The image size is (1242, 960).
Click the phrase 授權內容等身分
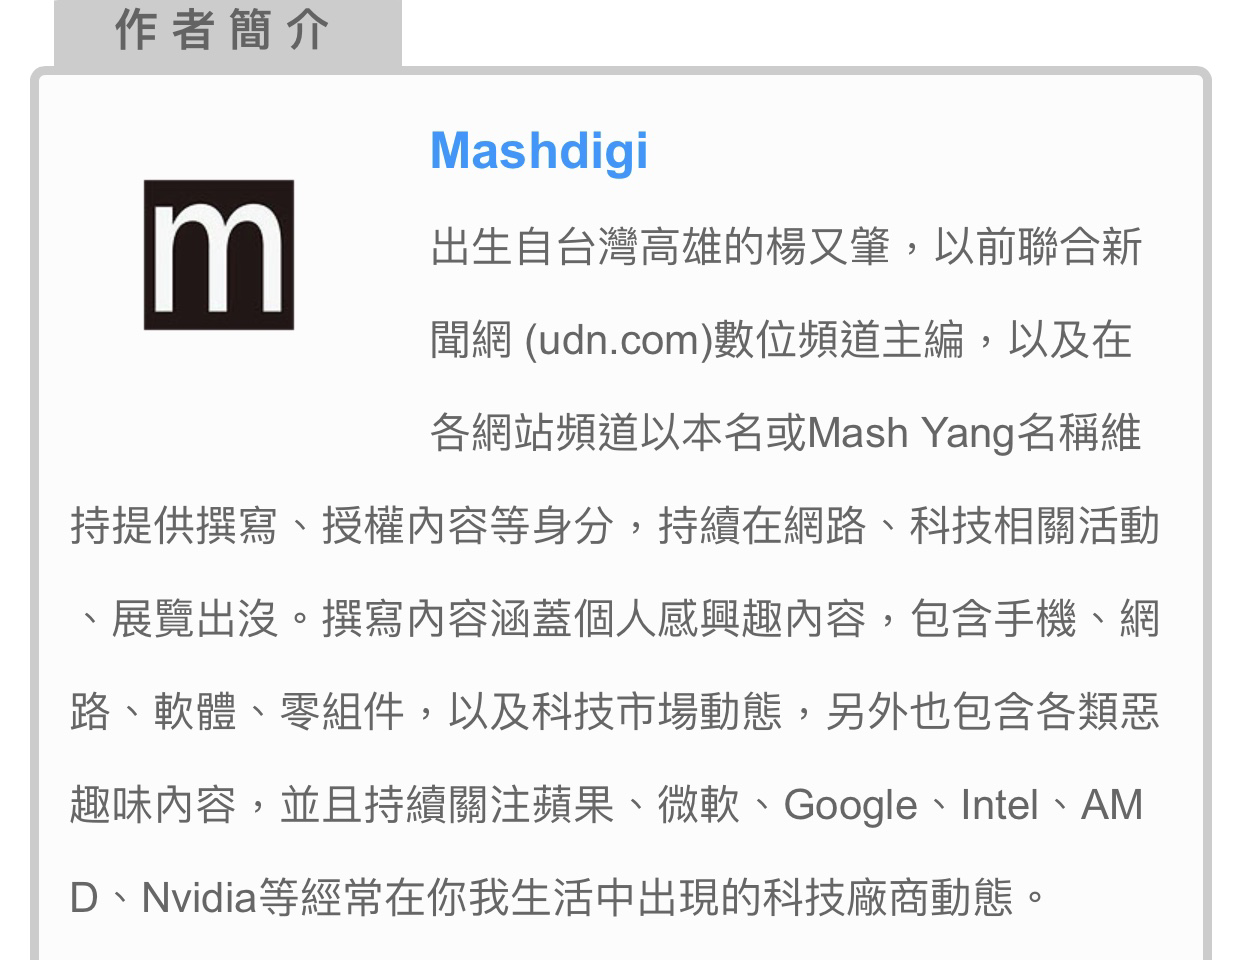468,526
